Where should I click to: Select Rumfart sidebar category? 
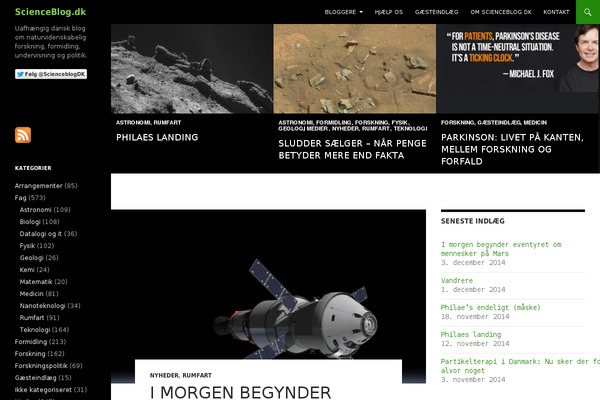(32, 318)
